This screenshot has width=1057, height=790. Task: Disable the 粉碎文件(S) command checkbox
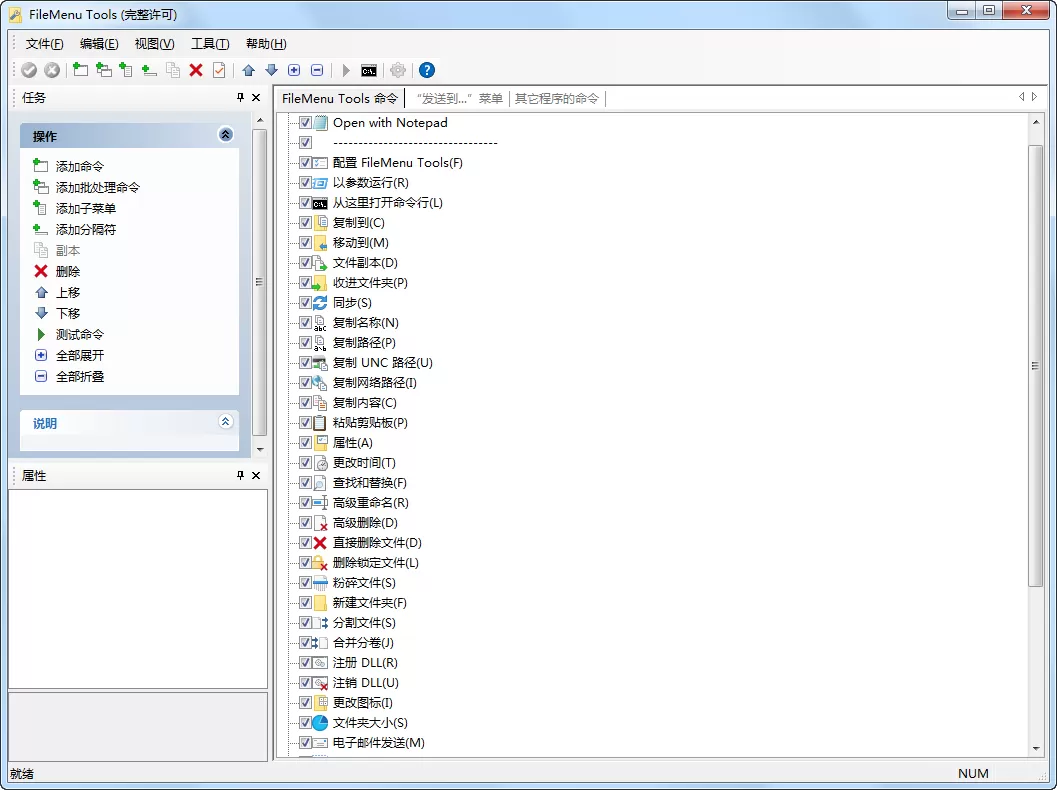(306, 582)
